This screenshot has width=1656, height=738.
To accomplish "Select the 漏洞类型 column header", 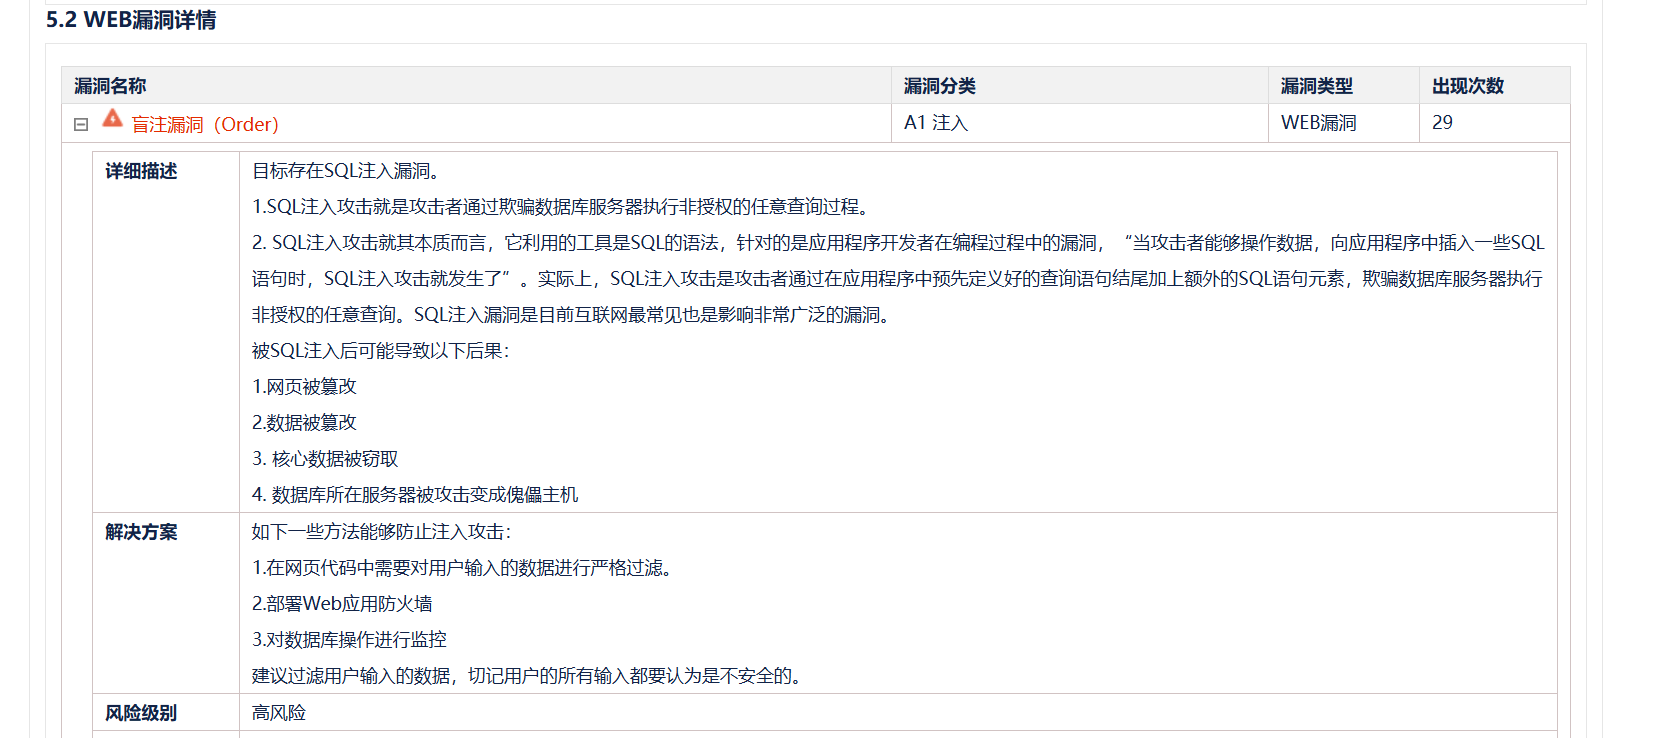I will pos(1316,86).
